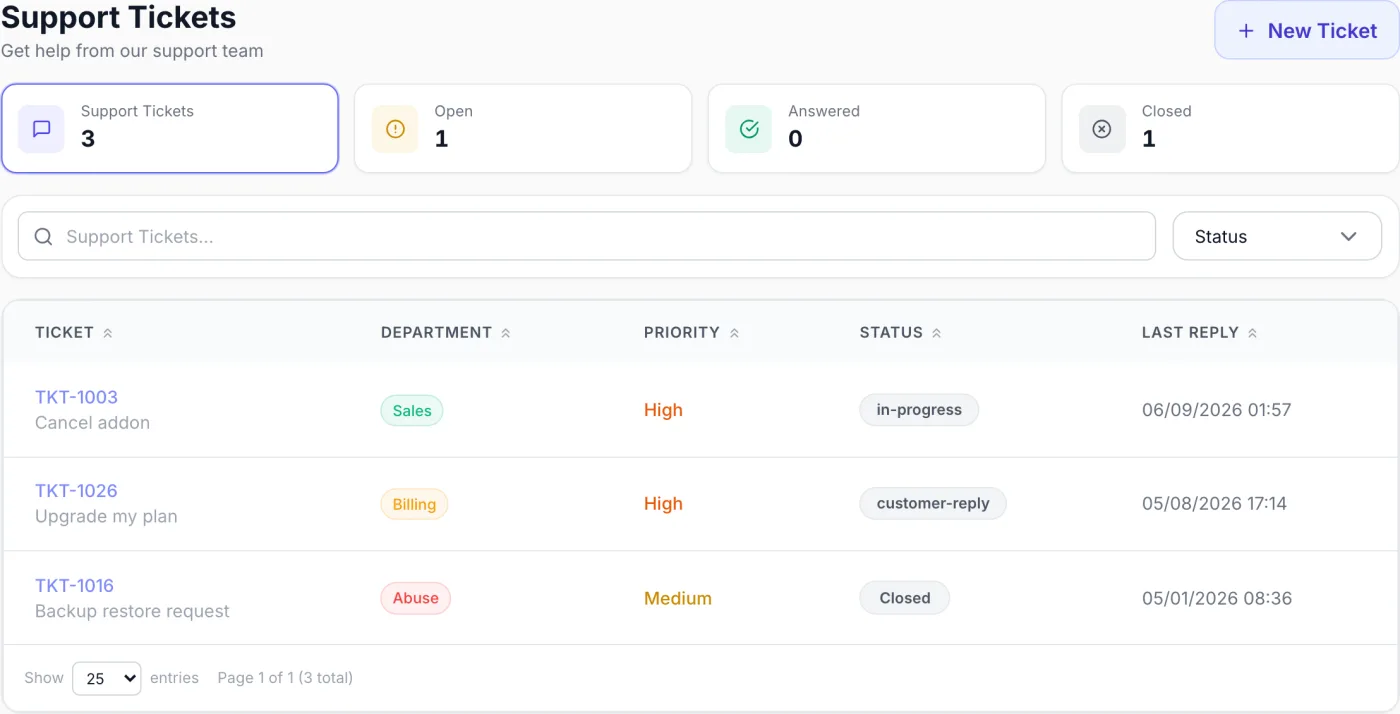Click the Closed status badge on TKT-1016
The width and height of the screenshot is (1400, 714).
[905, 598]
